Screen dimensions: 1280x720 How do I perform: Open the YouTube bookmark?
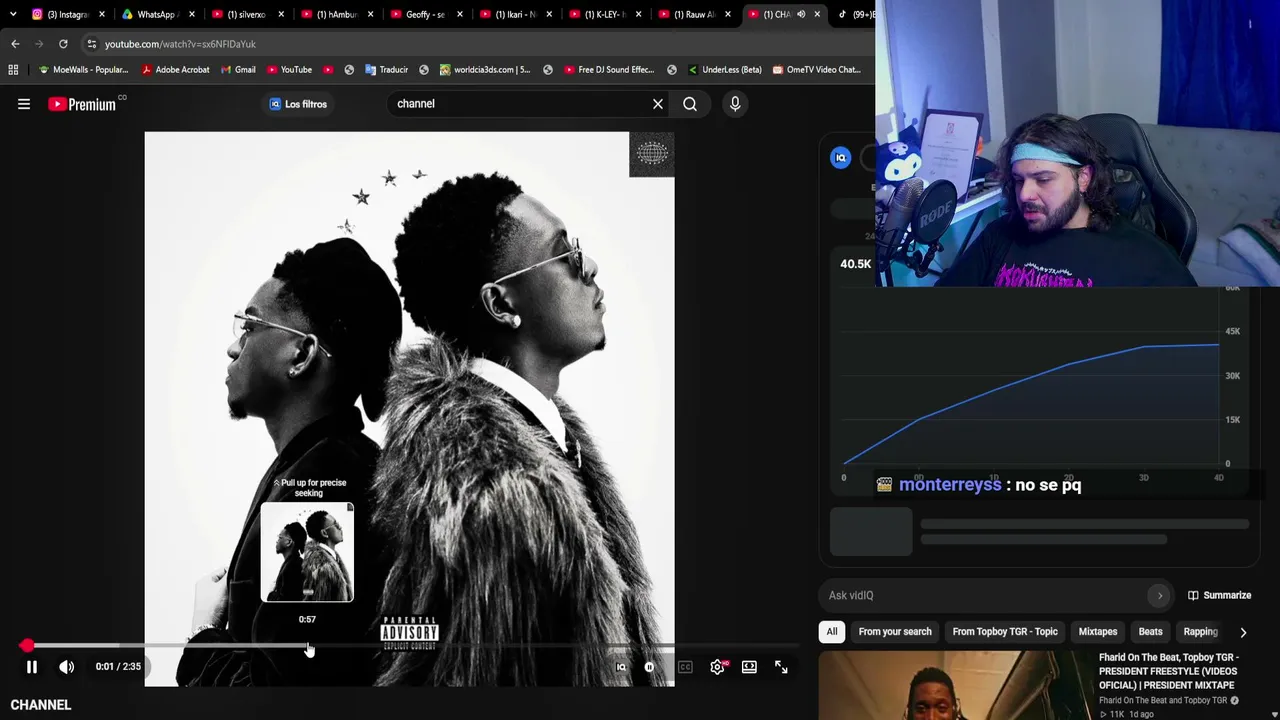[x=289, y=70]
